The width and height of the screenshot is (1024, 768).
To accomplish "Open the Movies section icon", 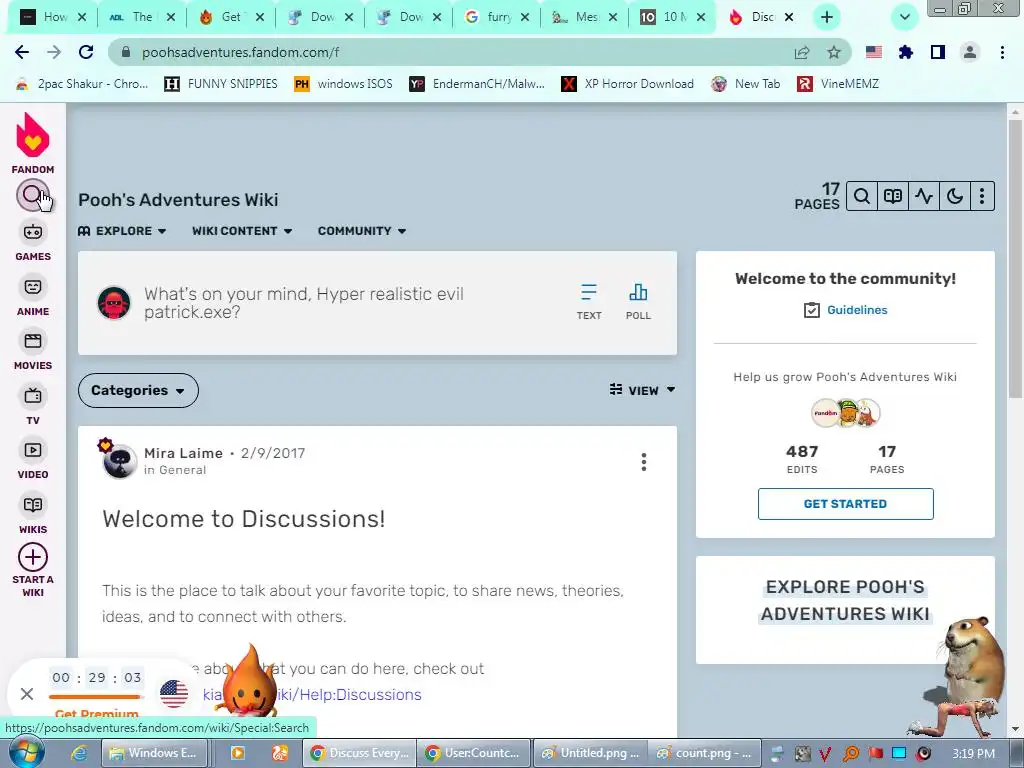I will tap(33, 342).
